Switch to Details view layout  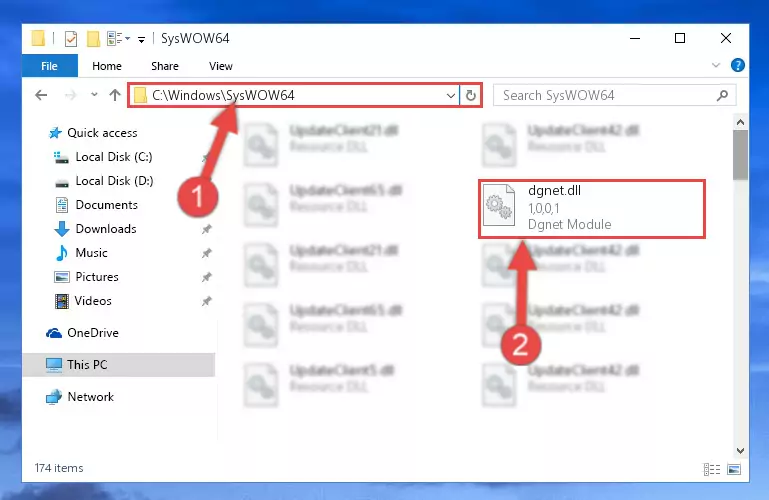712,470
